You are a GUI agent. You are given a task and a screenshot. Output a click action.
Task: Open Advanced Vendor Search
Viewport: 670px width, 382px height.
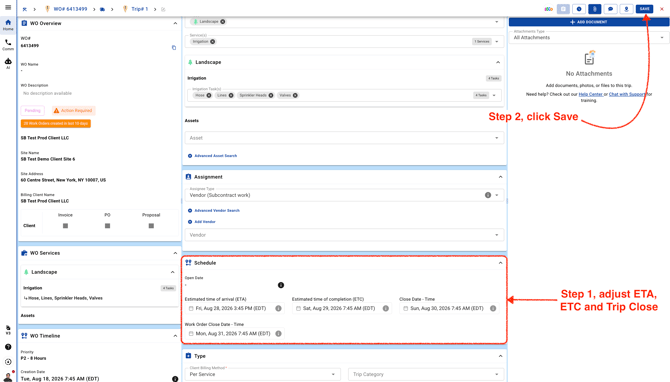214,211
